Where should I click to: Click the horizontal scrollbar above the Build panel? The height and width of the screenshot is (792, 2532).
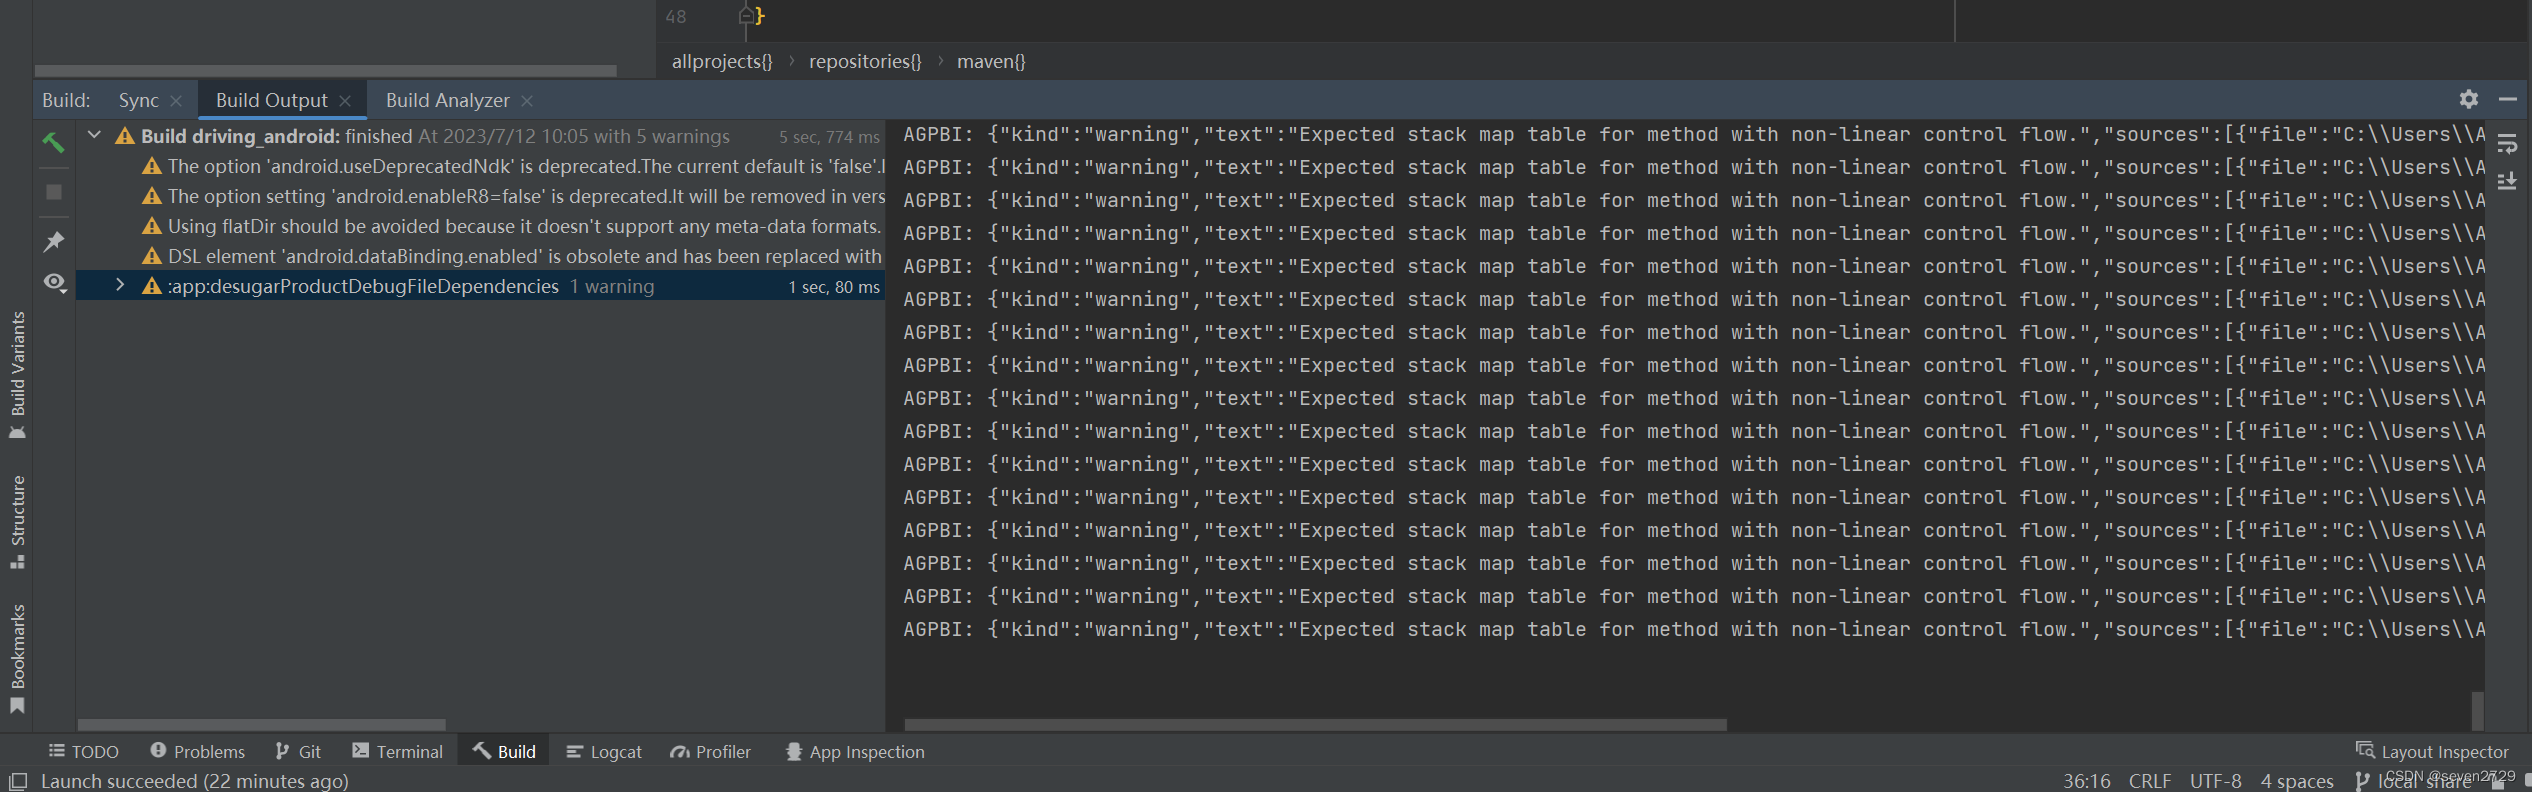tap(325, 71)
